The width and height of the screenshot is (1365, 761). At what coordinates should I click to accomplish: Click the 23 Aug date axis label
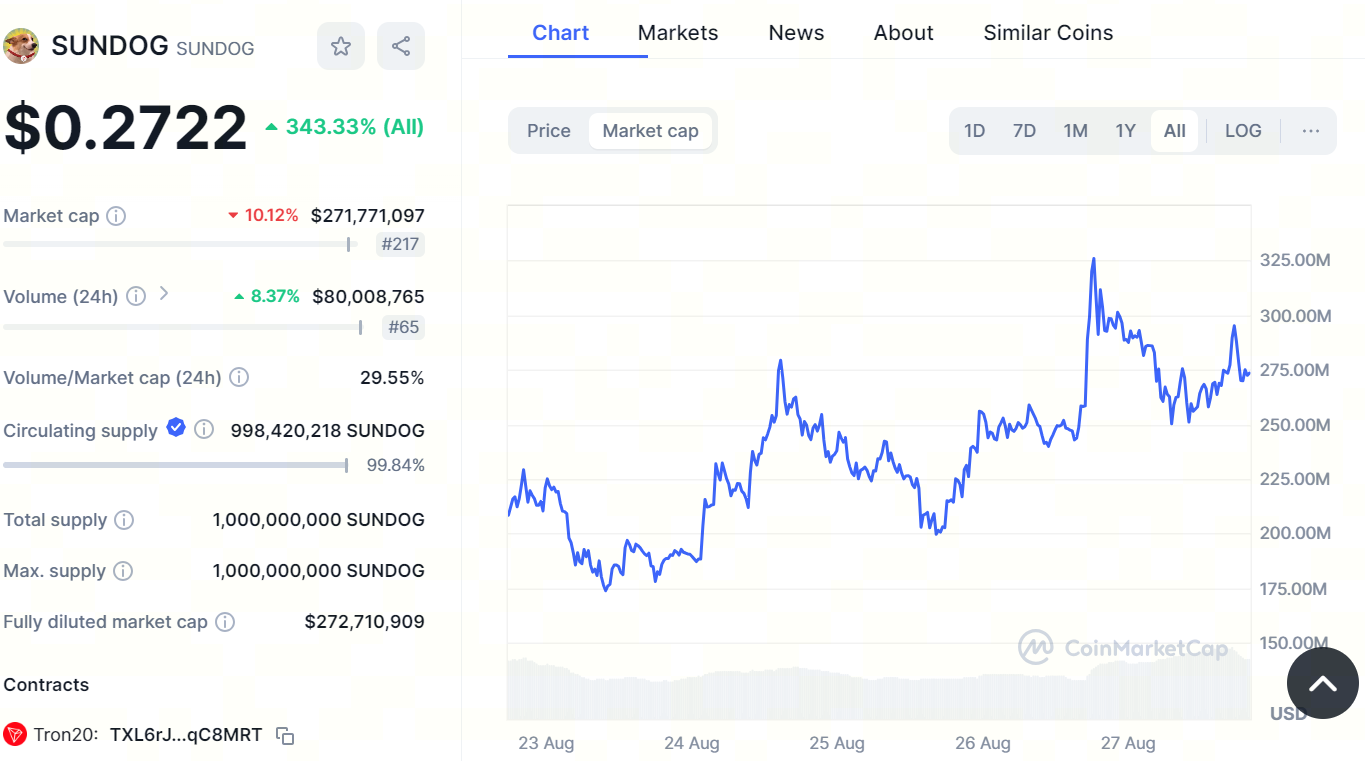pos(546,744)
